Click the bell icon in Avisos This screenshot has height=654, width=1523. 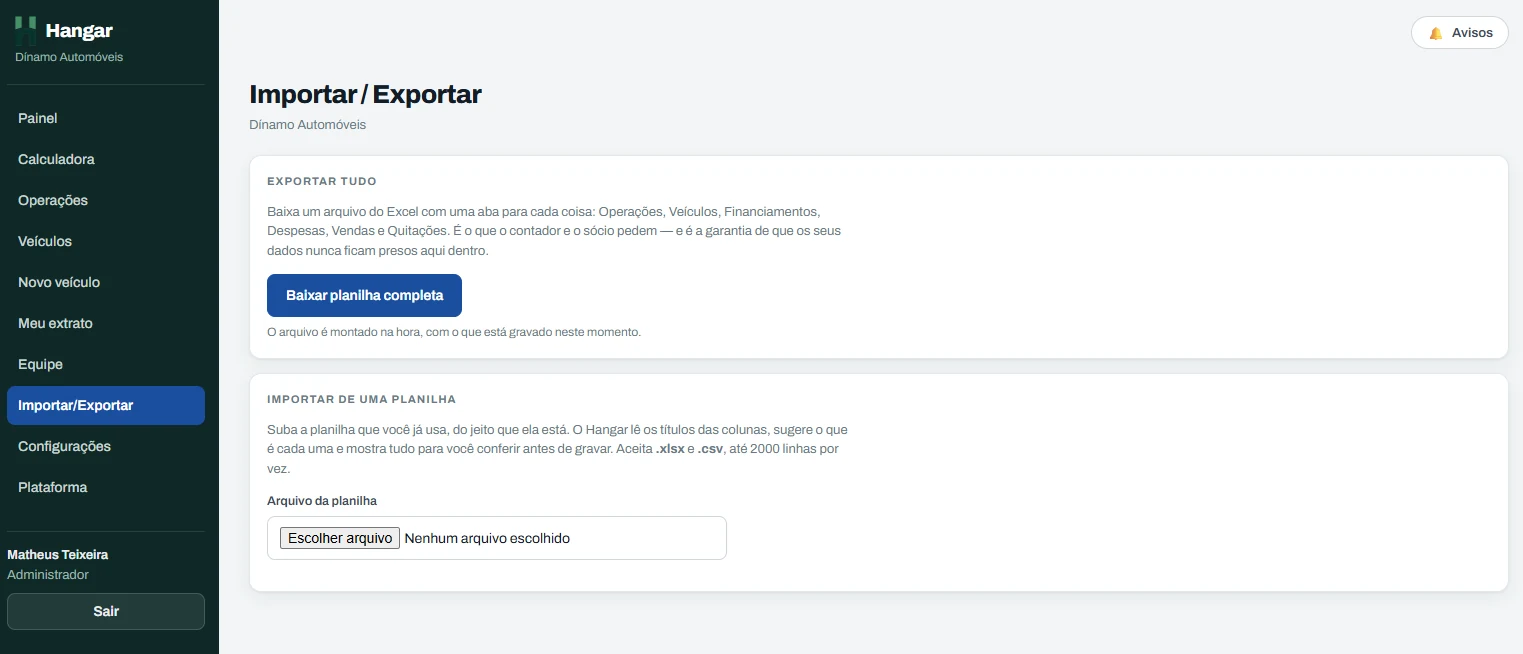pyautogui.click(x=1436, y=33)
